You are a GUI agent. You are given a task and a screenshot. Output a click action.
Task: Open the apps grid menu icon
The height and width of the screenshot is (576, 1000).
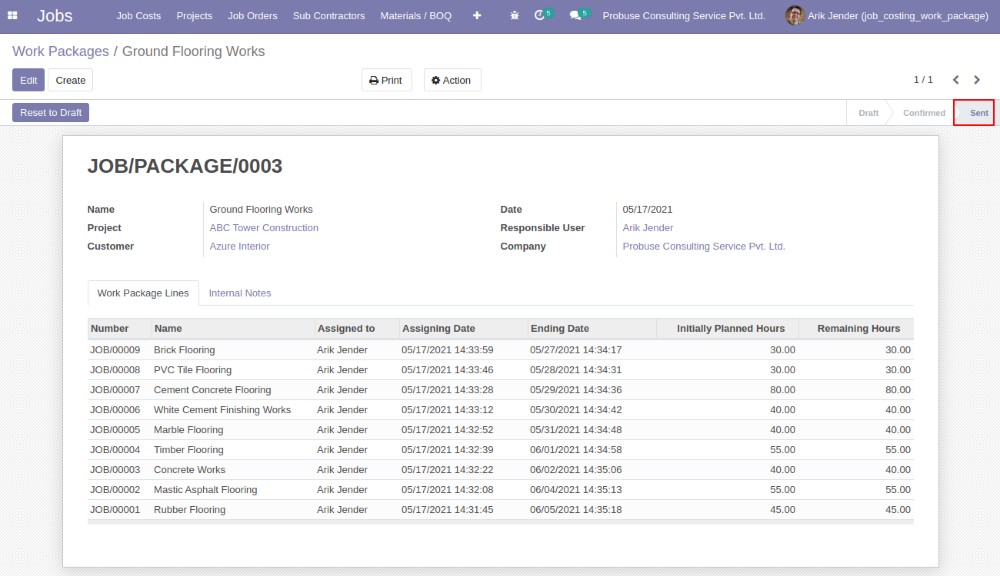coord(13,16)
